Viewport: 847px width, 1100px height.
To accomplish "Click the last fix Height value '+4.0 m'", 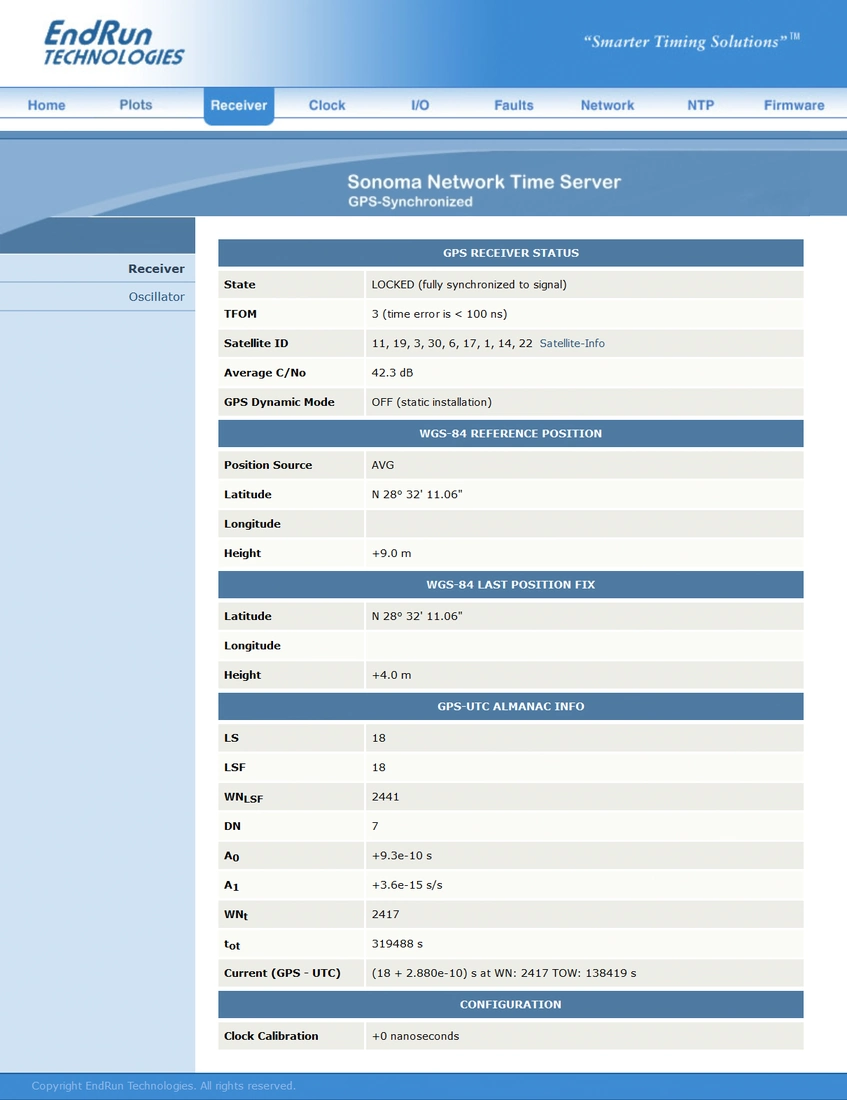I will click(392, 676).
